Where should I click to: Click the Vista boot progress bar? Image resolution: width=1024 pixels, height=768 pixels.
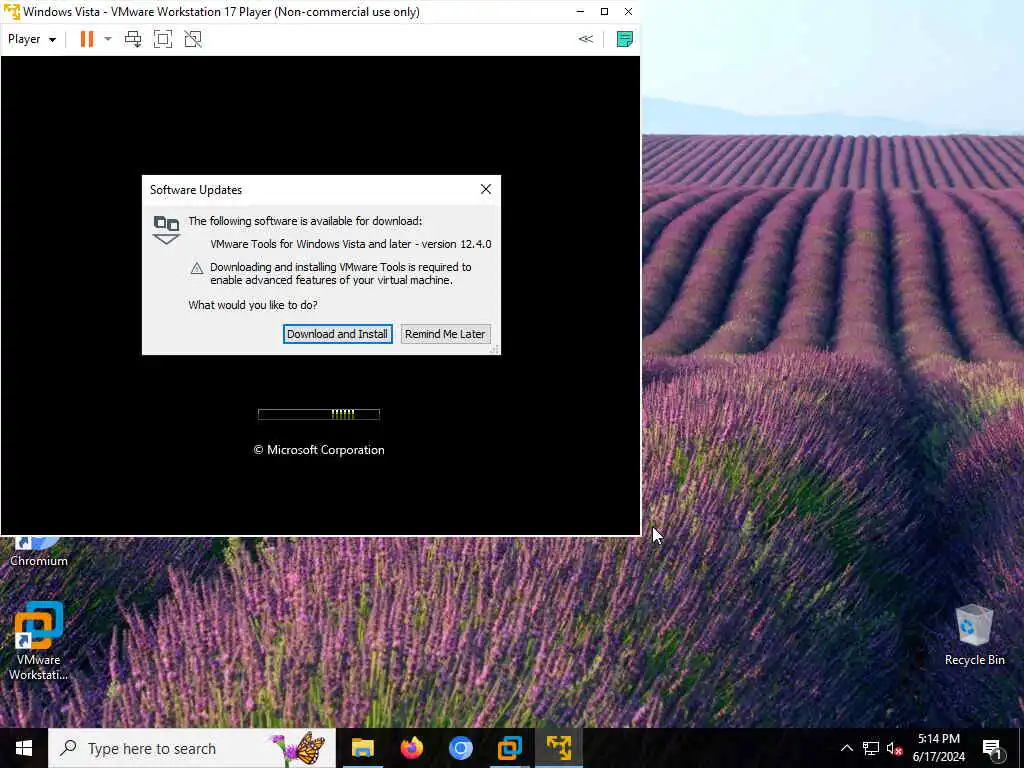coord(319,414)
